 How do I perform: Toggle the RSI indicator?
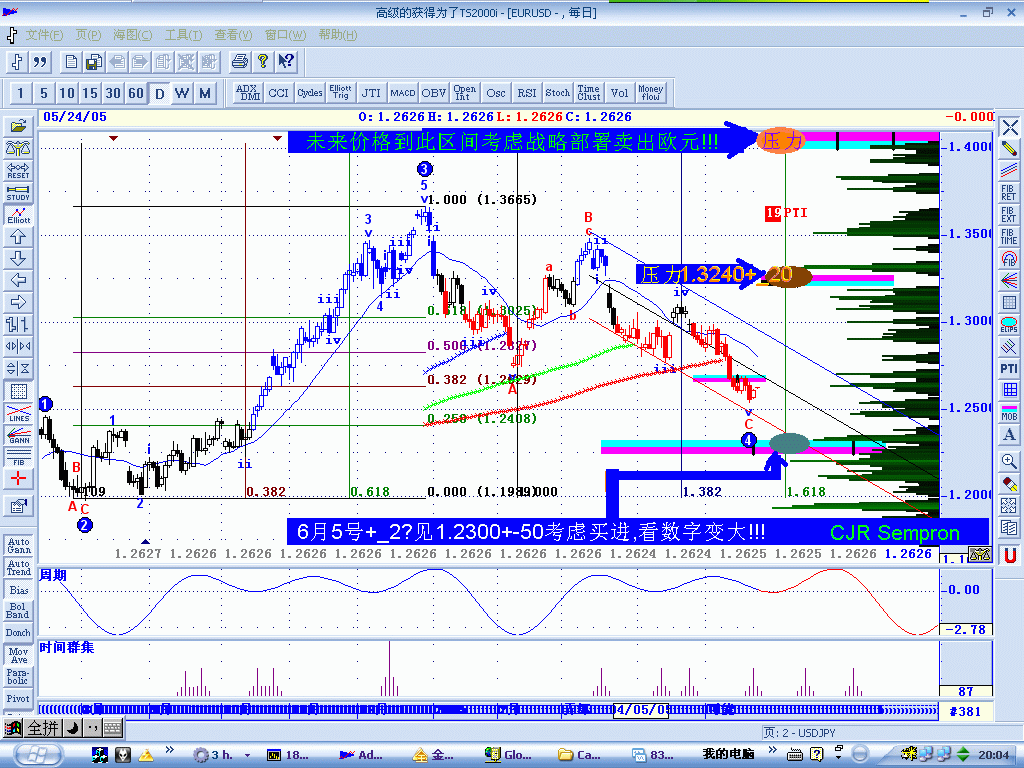(527, 93)
